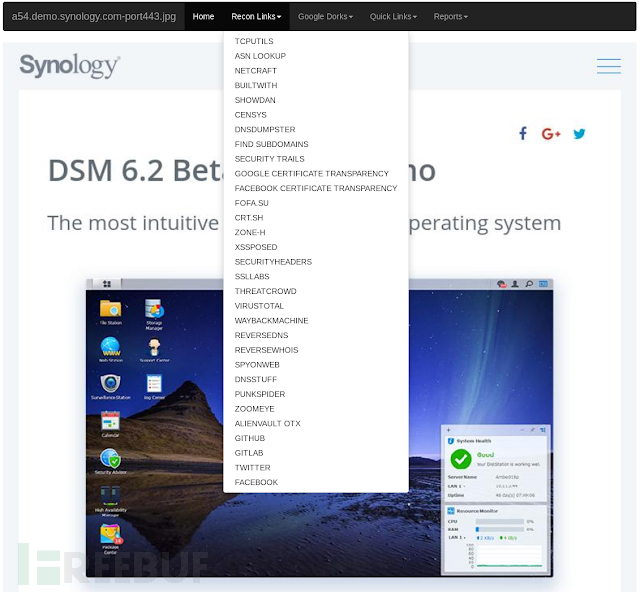Screen dimensions: 640x592
Task: Click the DSM desktop screenshot thumbnail
Action: [x=319, y=427]
